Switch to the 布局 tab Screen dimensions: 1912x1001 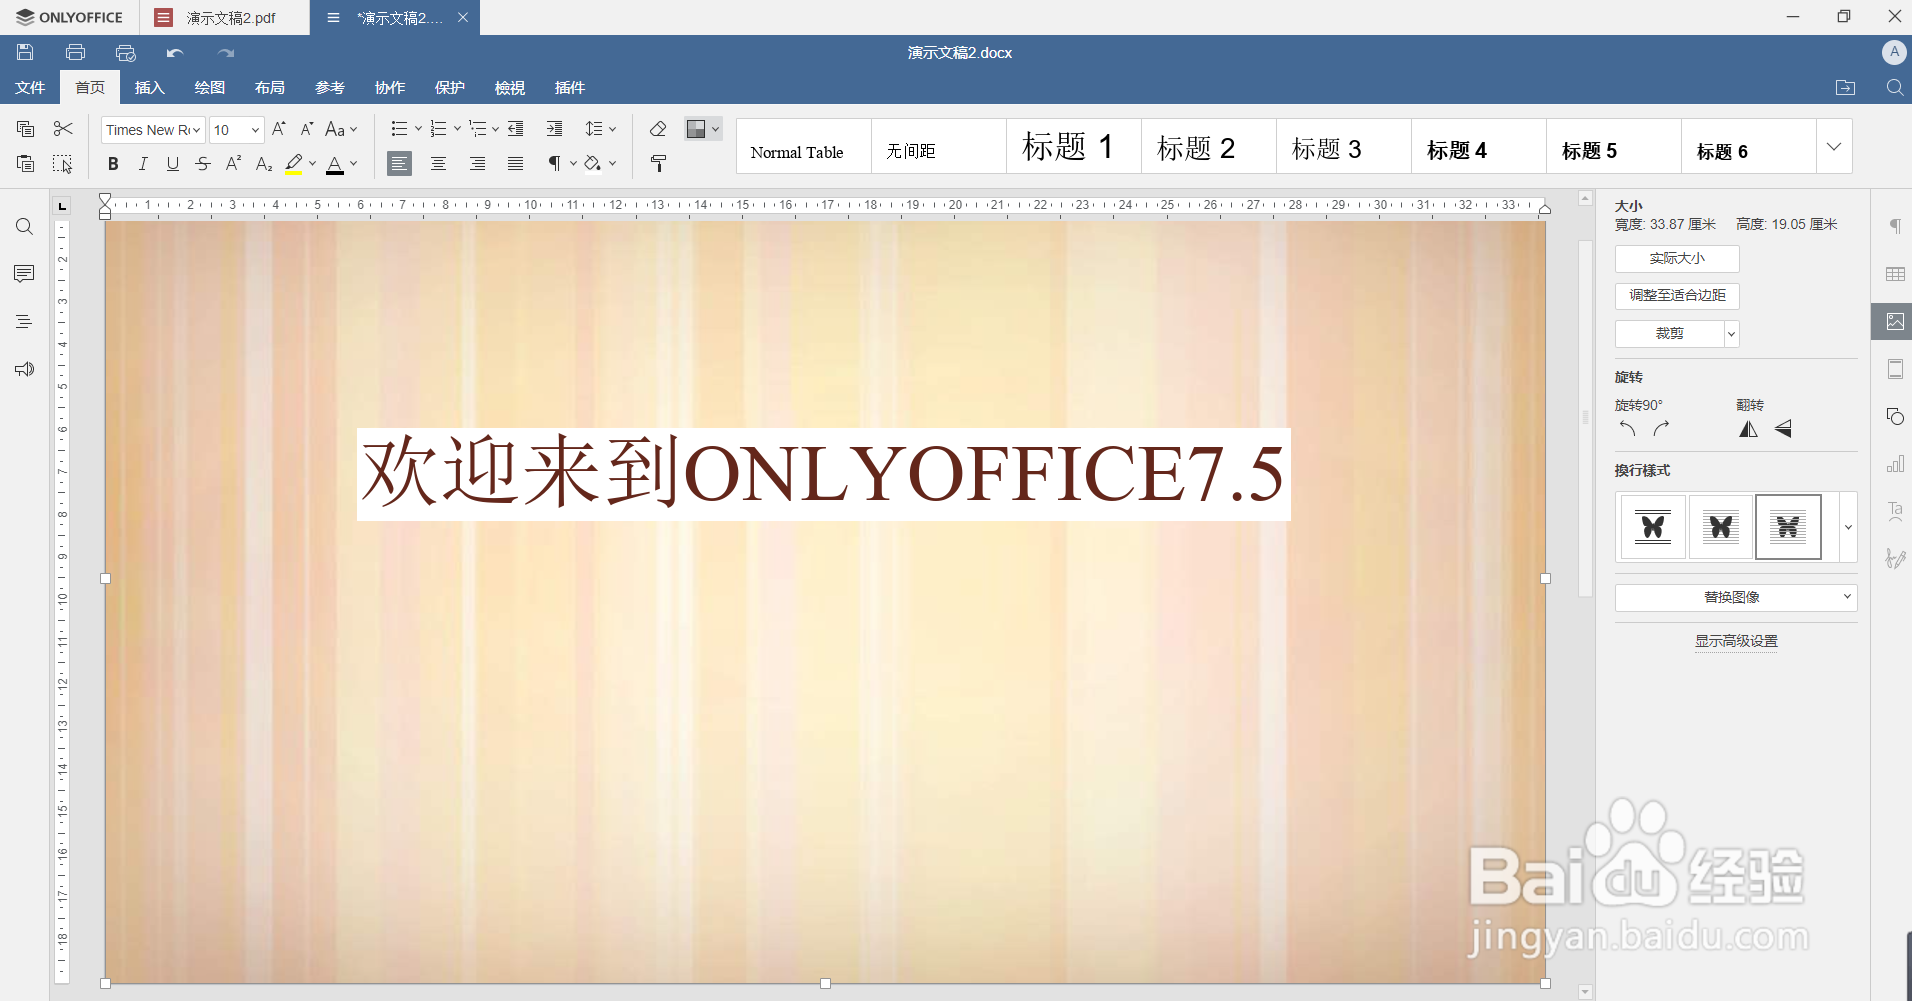tap(270, 88)
